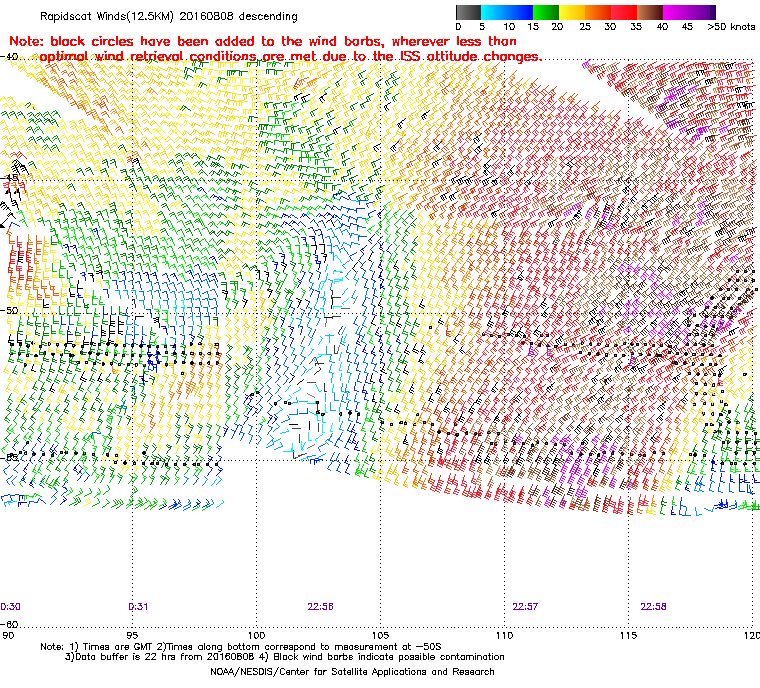This screenshot has width=760, height=688.
Task: Click the longitude axis label 100
Action: click(x=256, y=635)
